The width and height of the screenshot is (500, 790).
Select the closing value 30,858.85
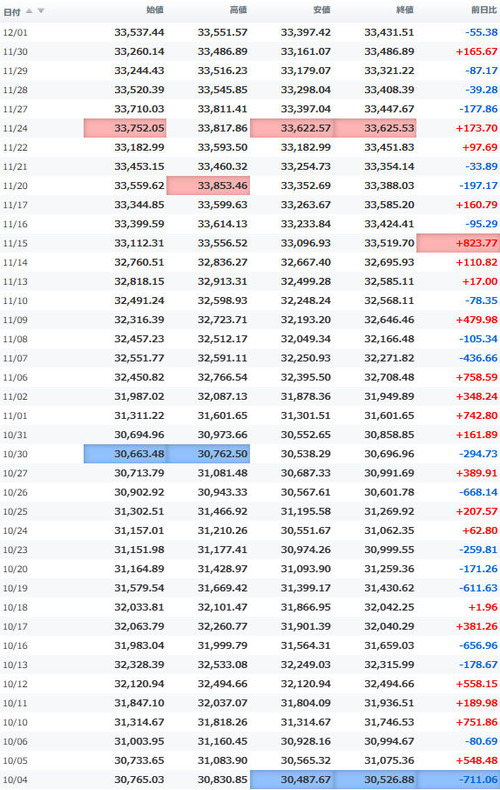click(389, 435)
